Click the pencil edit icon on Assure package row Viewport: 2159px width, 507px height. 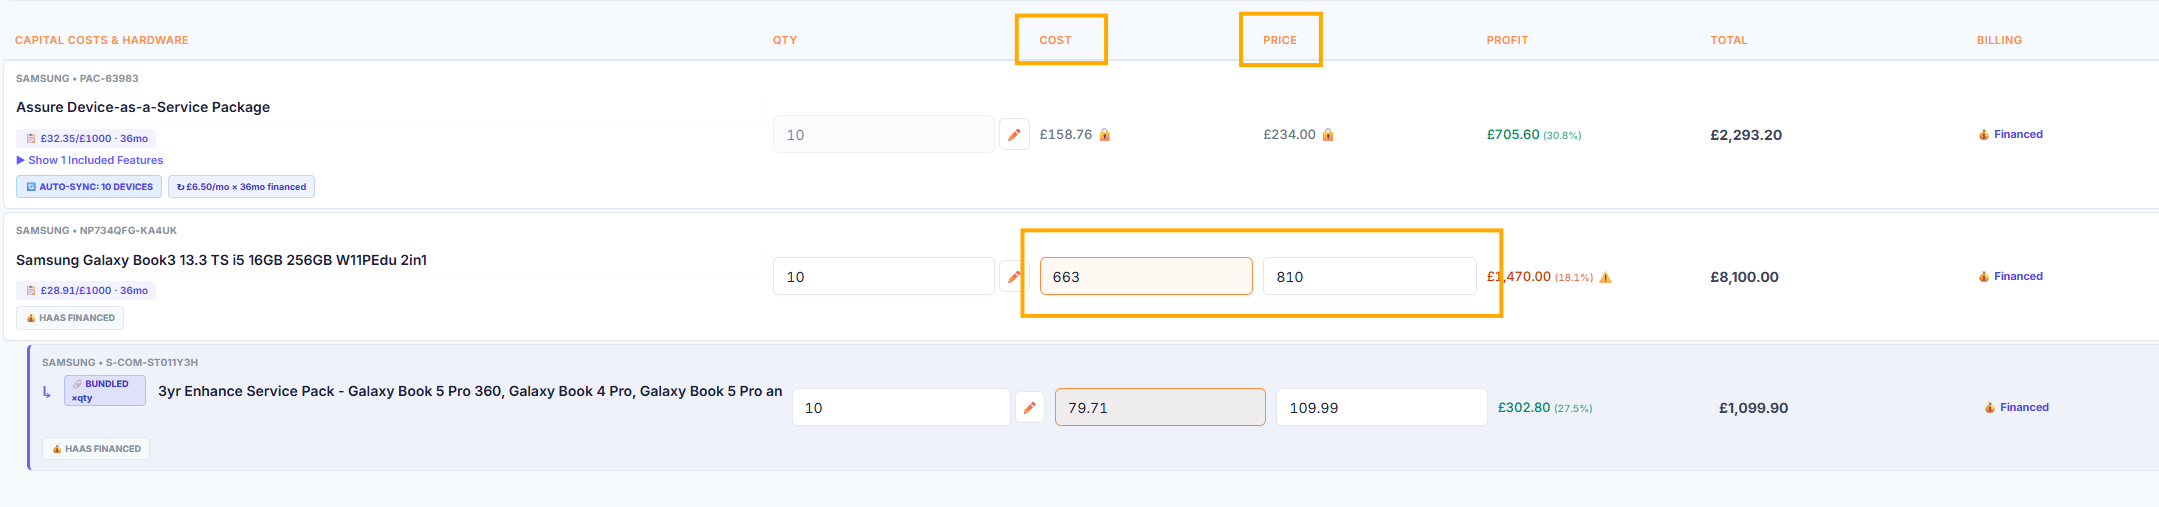click(1014, 134)
